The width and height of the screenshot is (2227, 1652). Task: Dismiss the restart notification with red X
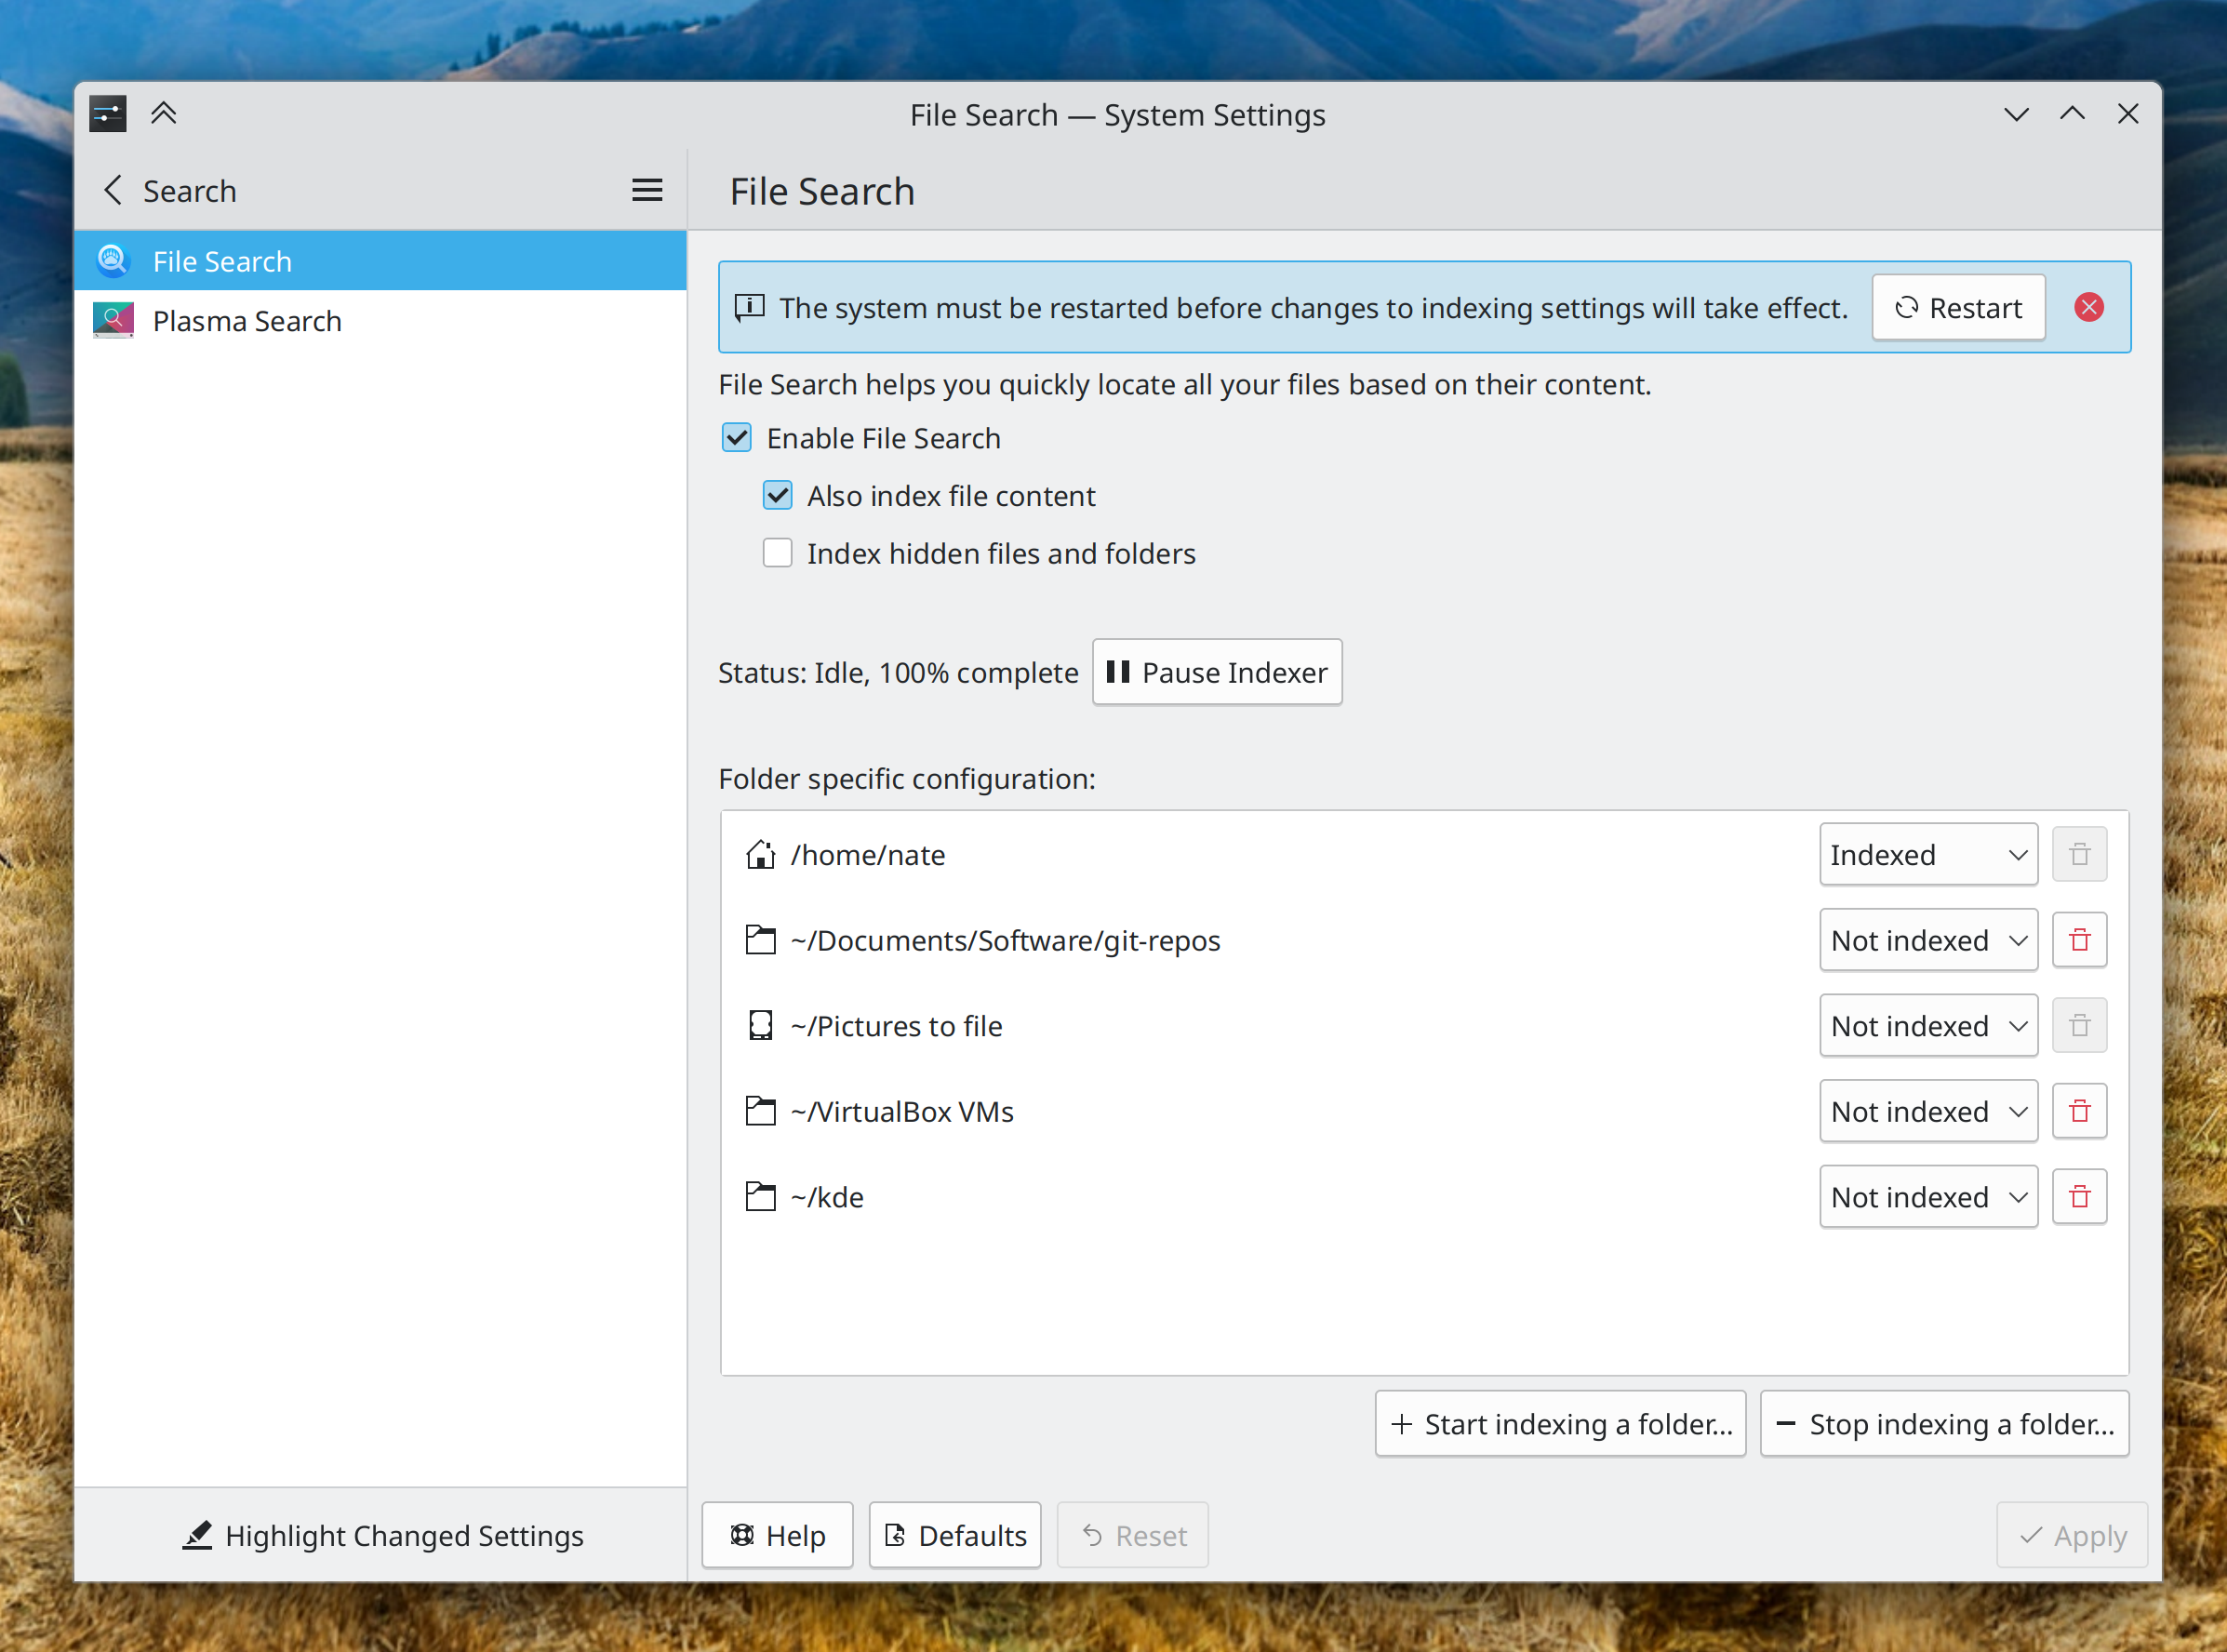coord(2088,307)
